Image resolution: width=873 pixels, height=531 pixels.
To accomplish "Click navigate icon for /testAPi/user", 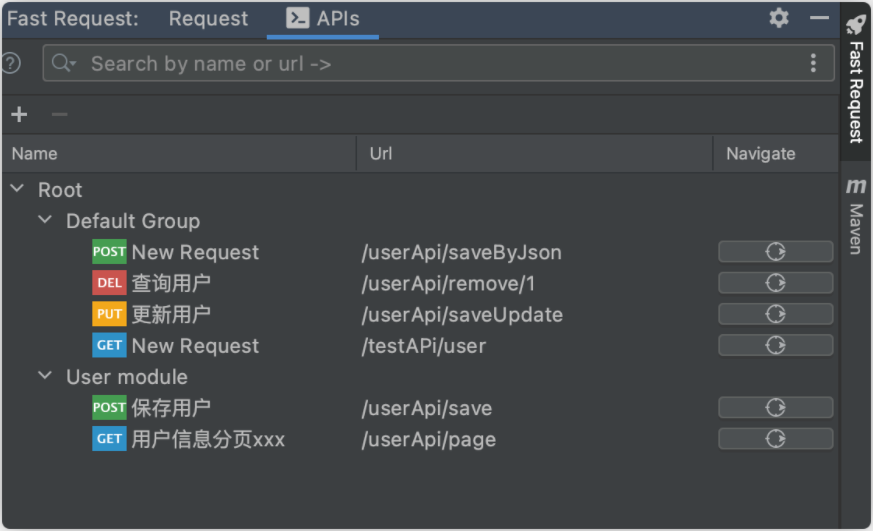I will pyautogui.click(x=775, y=345).
